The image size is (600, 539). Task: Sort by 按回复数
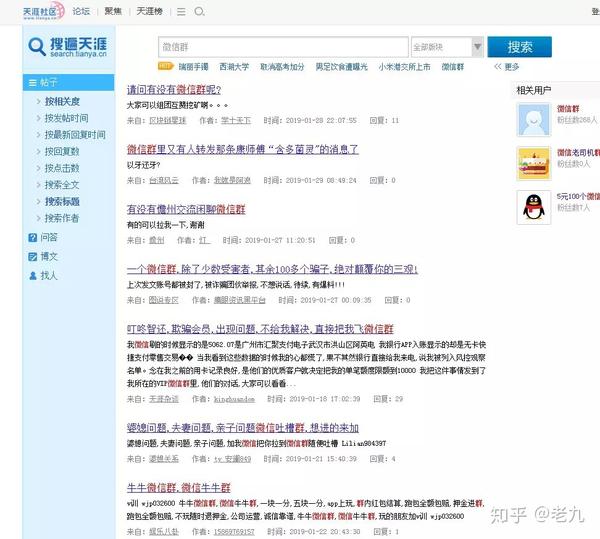pyautogui.click(x=62, y=151)
